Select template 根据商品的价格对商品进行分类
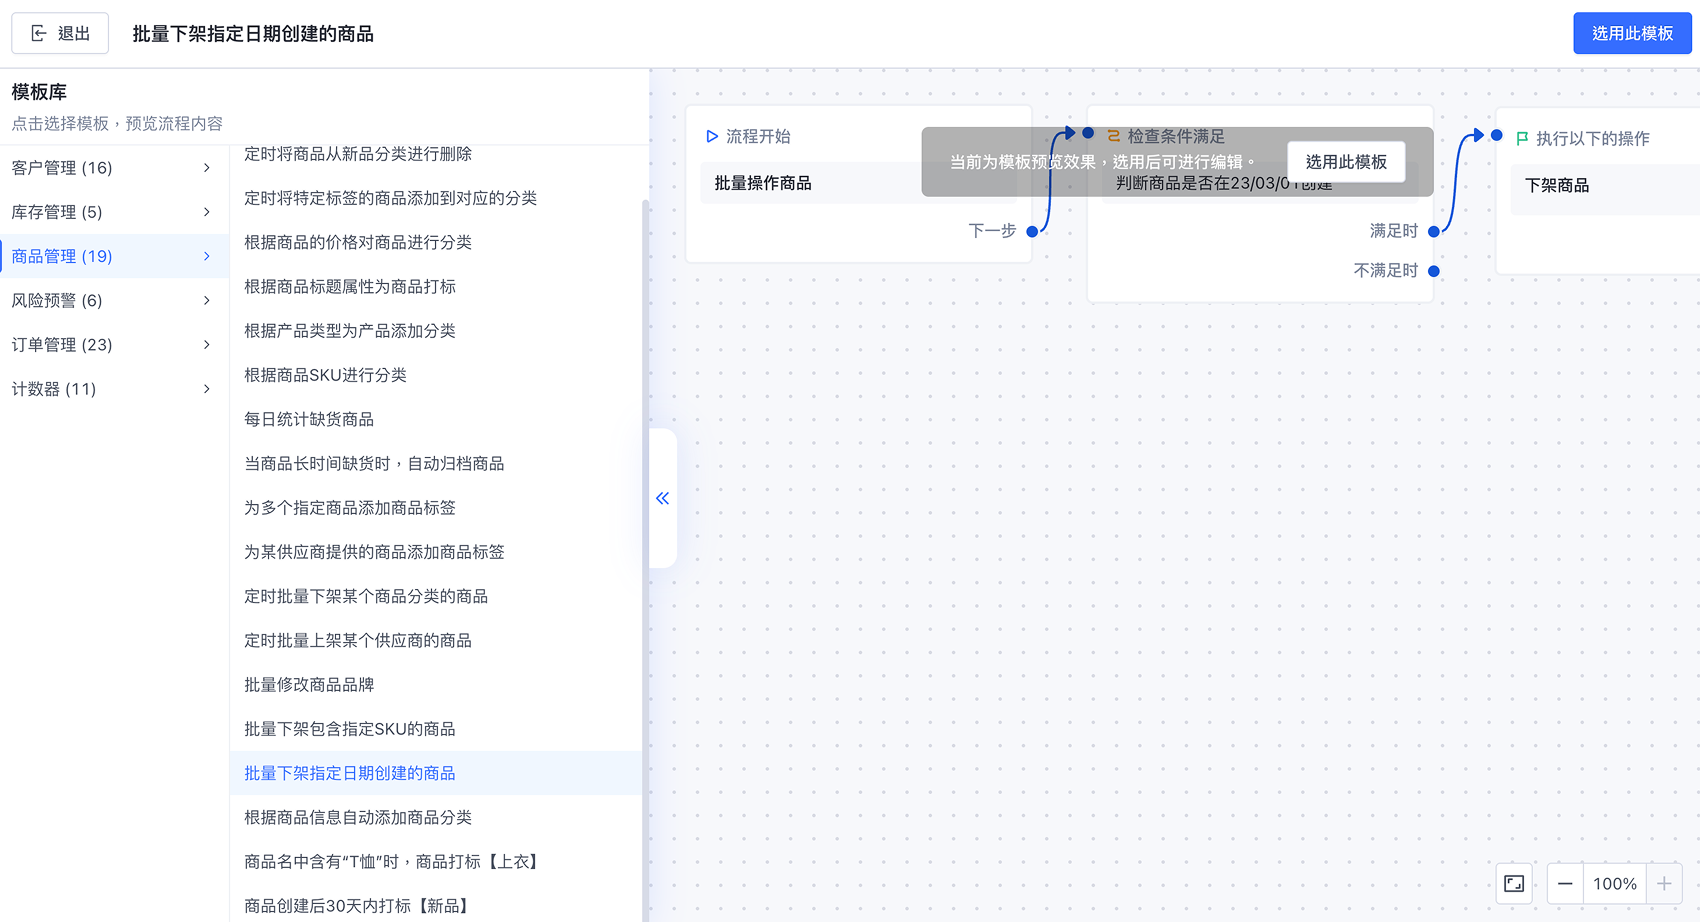Image resolution: width=1700 pixels, height=922 pixels. [x=436, y=242]
